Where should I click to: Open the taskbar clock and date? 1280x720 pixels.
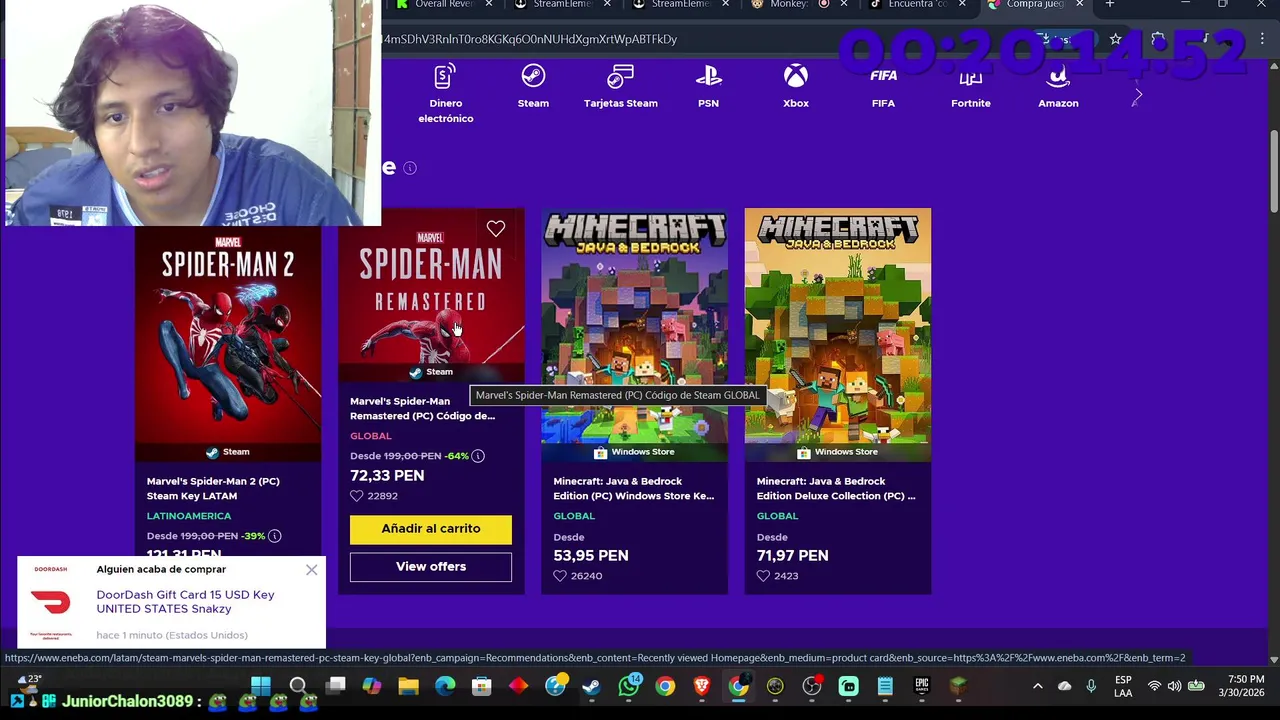pos(1241,686)
